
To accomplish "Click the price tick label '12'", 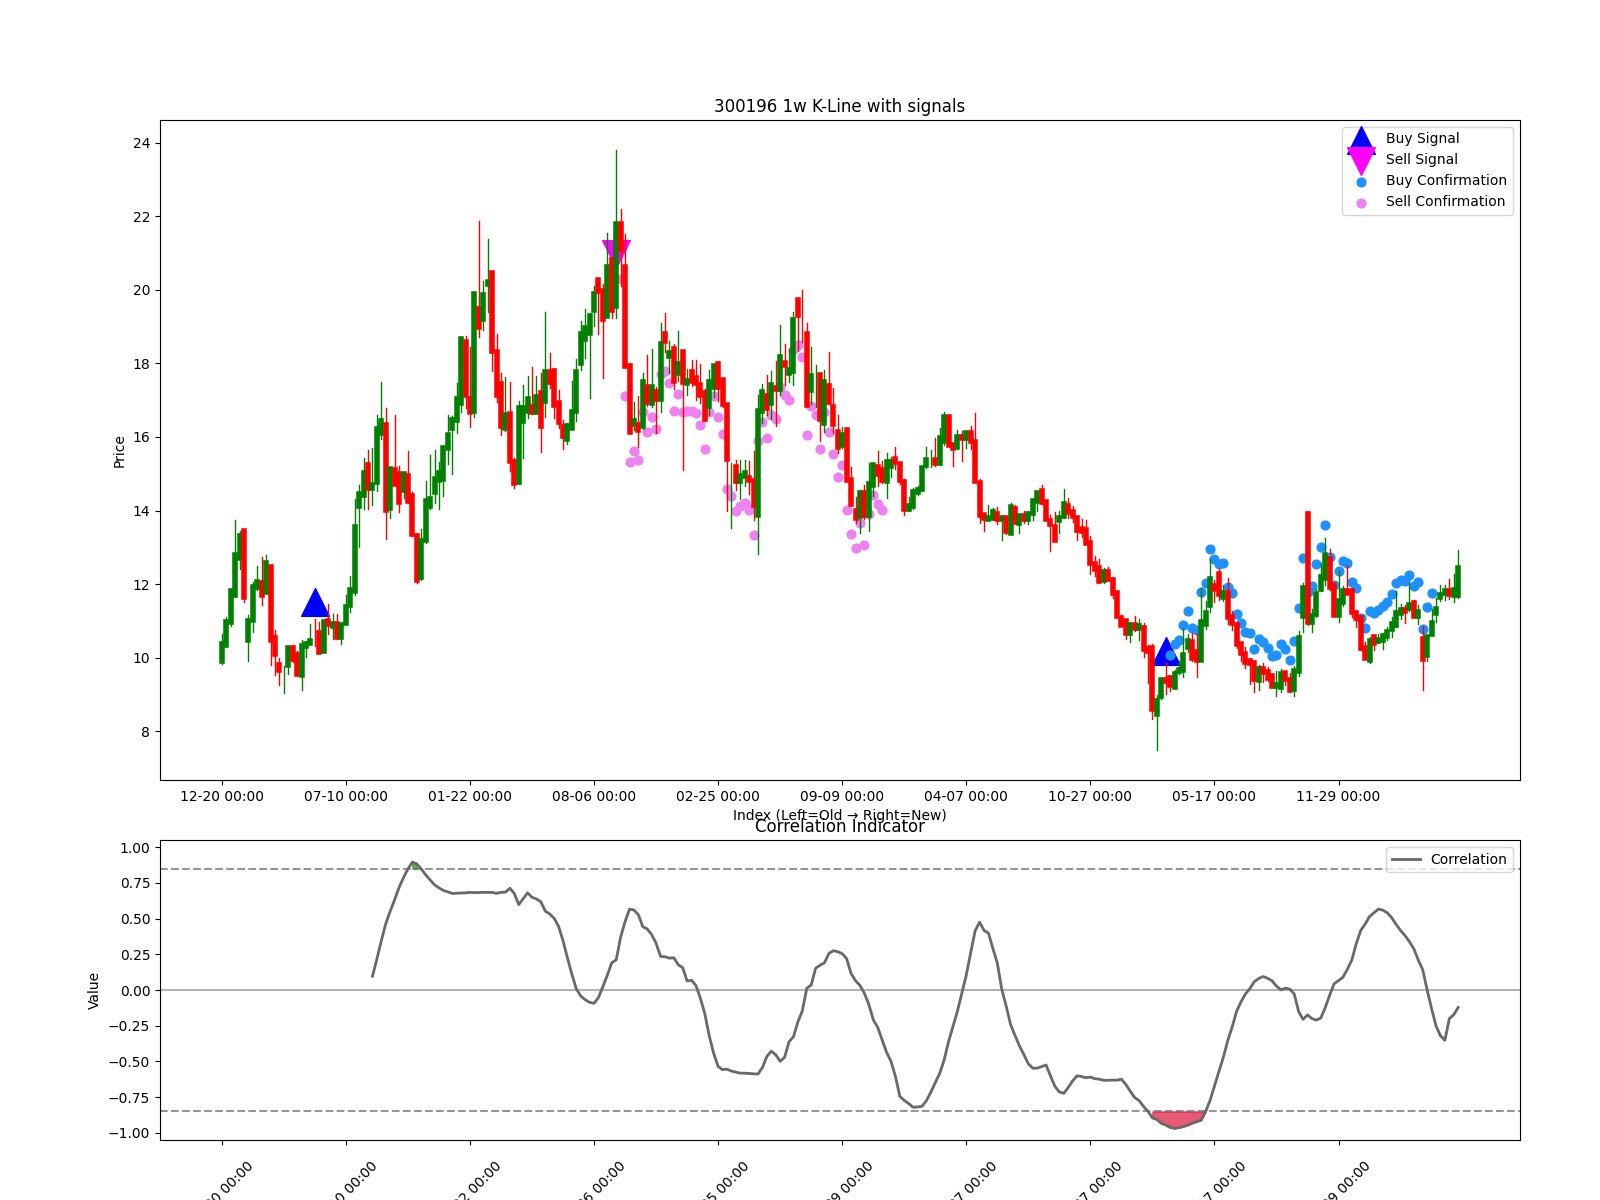I will 141,585.
